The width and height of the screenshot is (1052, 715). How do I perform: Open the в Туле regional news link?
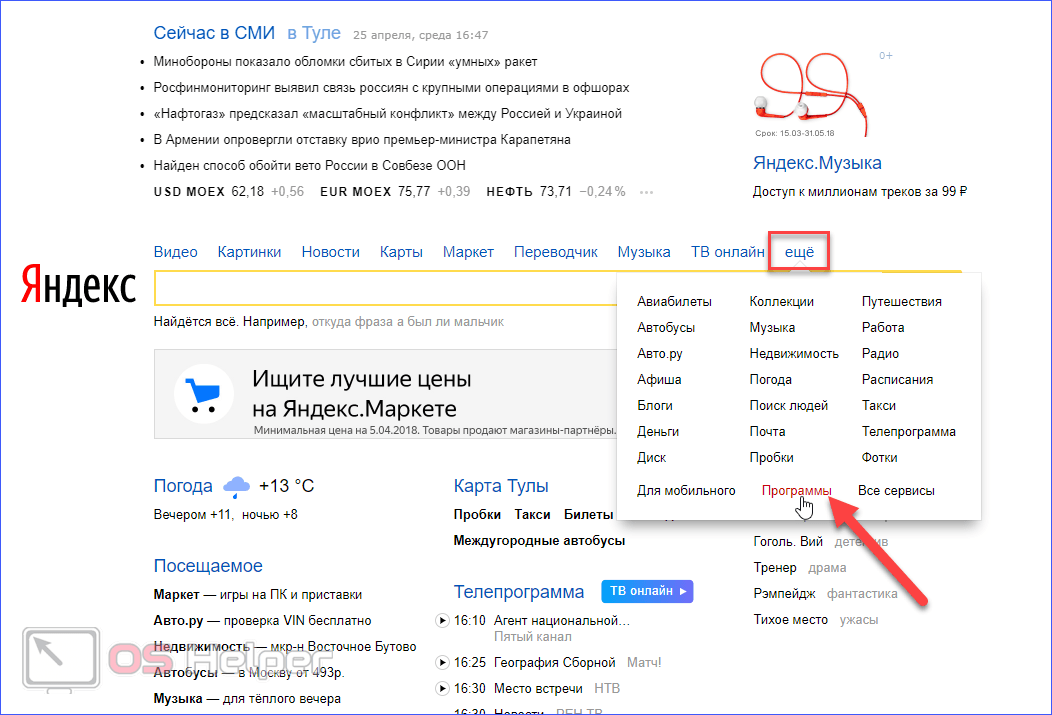coord(314,33)
